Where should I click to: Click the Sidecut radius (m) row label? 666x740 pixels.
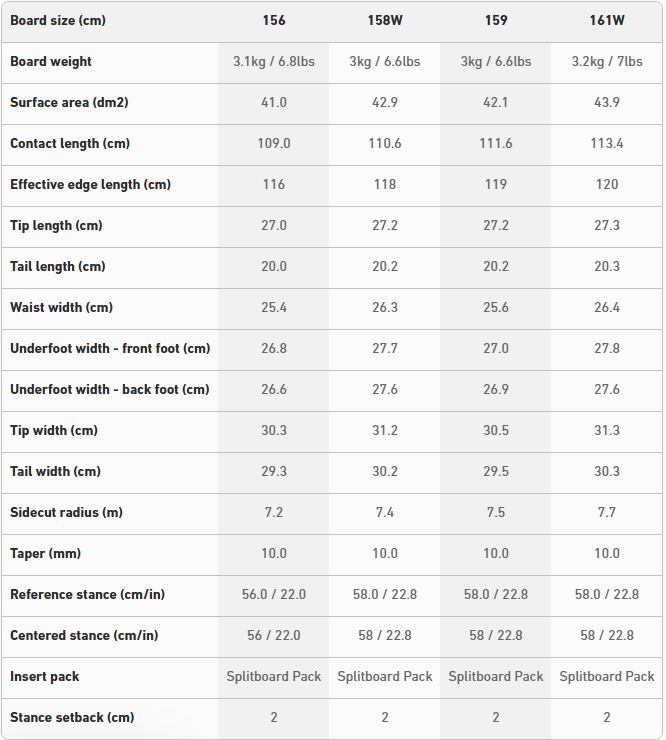tap(66, 512)
